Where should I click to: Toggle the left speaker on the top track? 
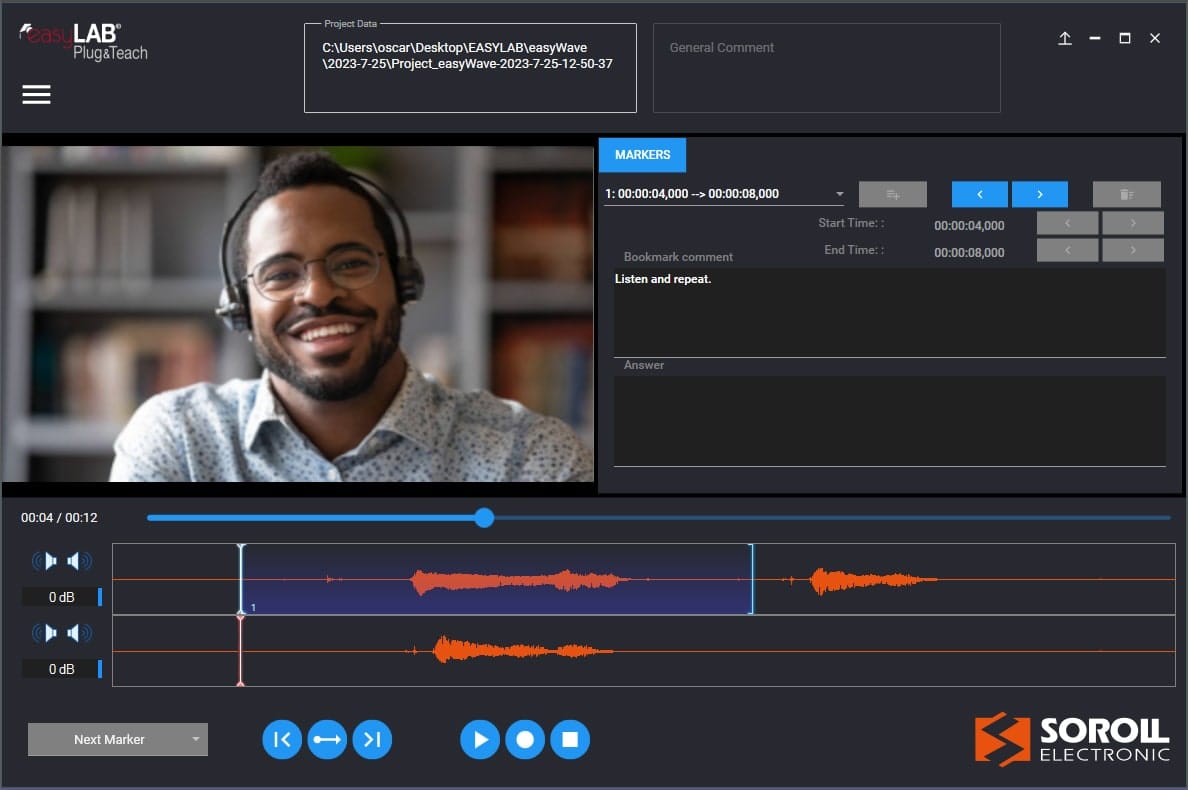click(x=46, y=561)
